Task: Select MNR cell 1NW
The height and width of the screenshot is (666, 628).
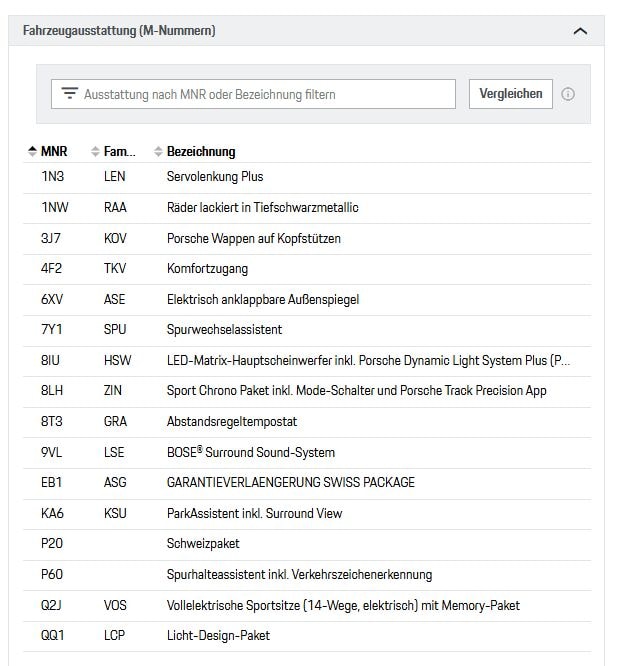Action: tap(55, 207)
